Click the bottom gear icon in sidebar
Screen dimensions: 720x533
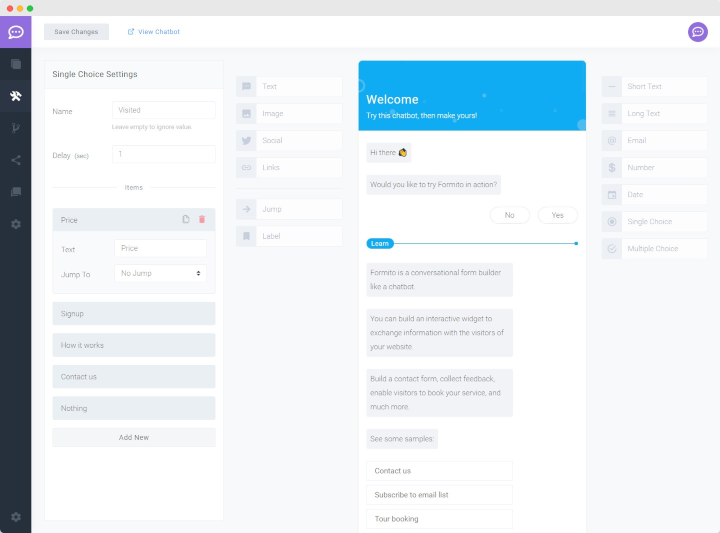click(16, 517)
